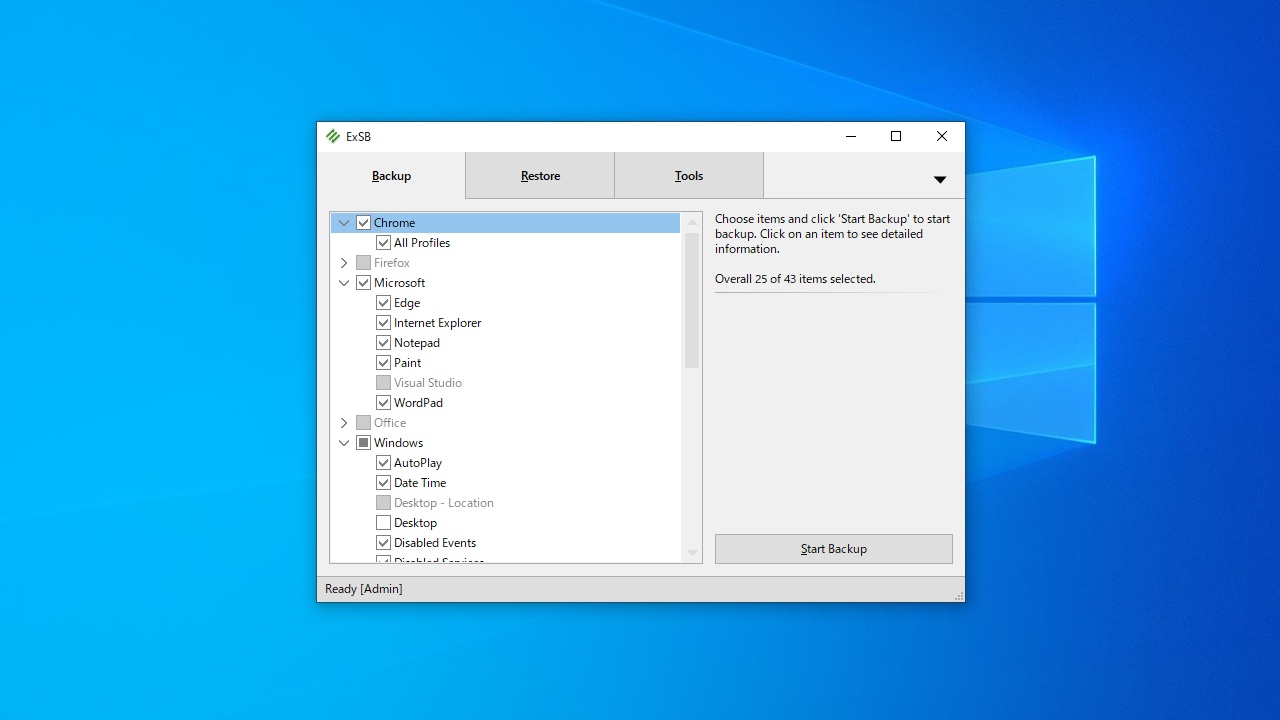Click 'Overall 25 of 43 items selected' text
The width and height of the screenshot is (1280, 720).
795,279
